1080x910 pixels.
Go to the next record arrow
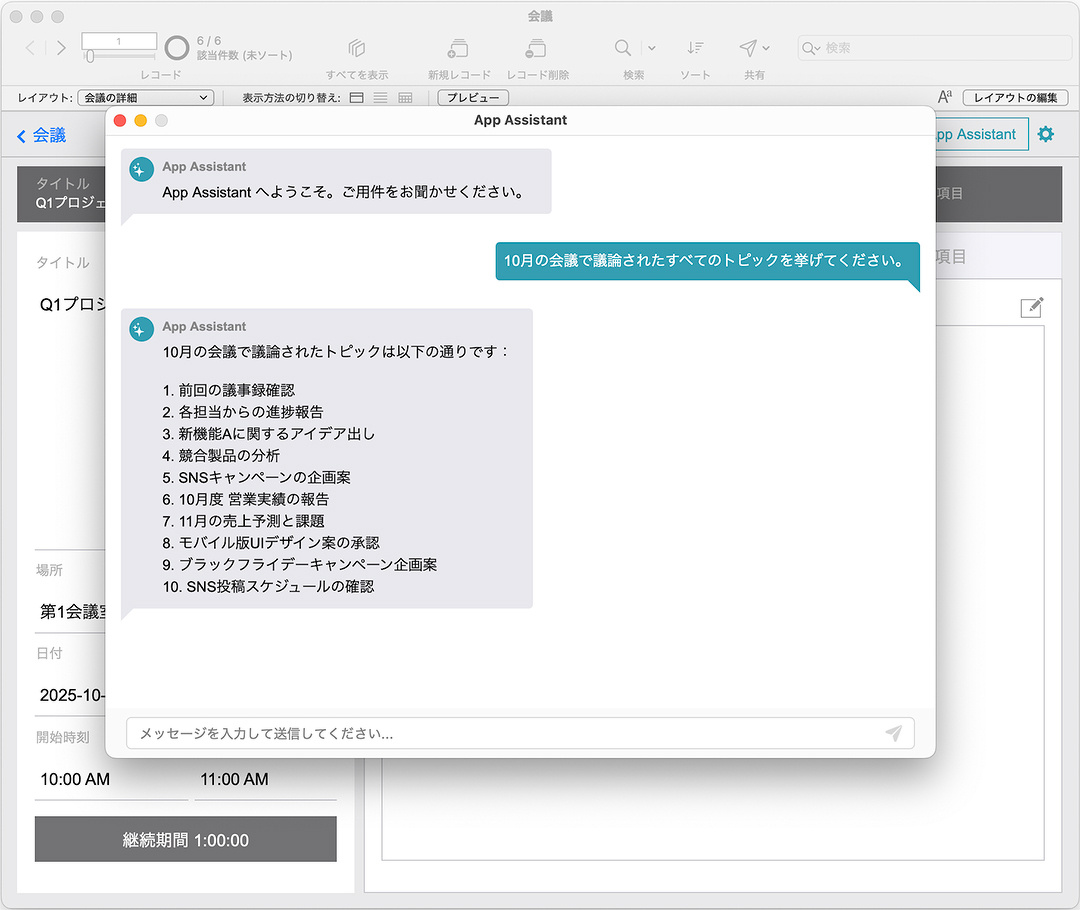click(62, 48)
